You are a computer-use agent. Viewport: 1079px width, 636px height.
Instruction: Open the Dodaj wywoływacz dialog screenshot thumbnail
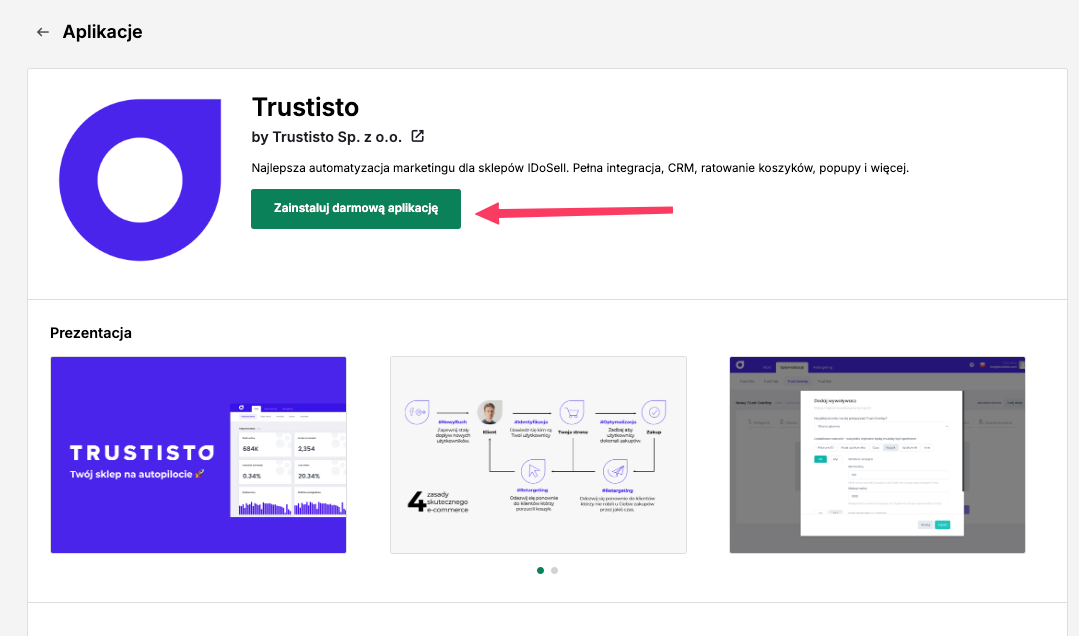[877, 454]
